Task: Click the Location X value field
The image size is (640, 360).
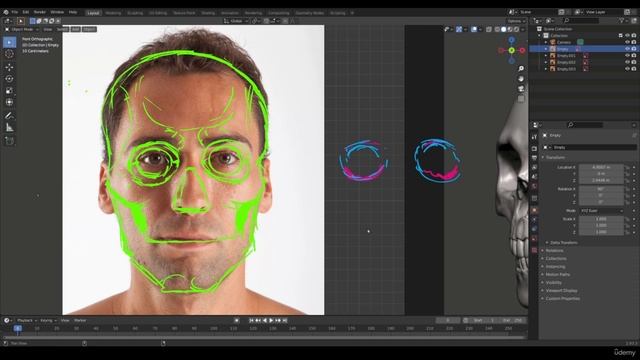Action: click(x=601, y=167)
